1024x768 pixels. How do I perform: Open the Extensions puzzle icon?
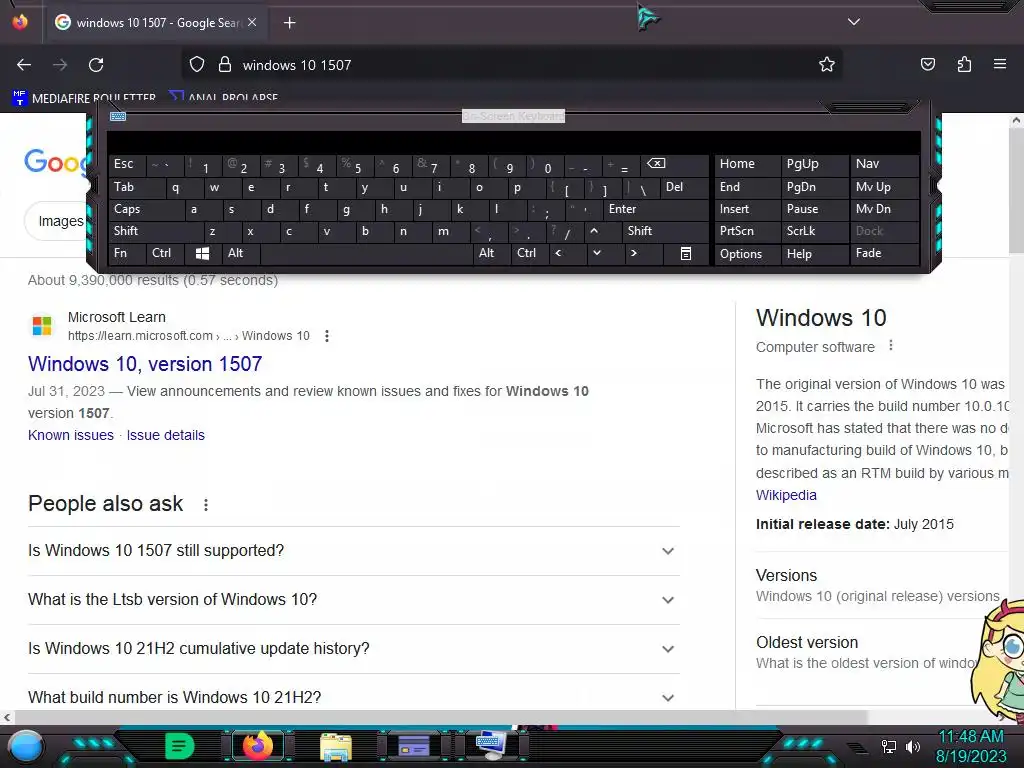click(964, 65)
